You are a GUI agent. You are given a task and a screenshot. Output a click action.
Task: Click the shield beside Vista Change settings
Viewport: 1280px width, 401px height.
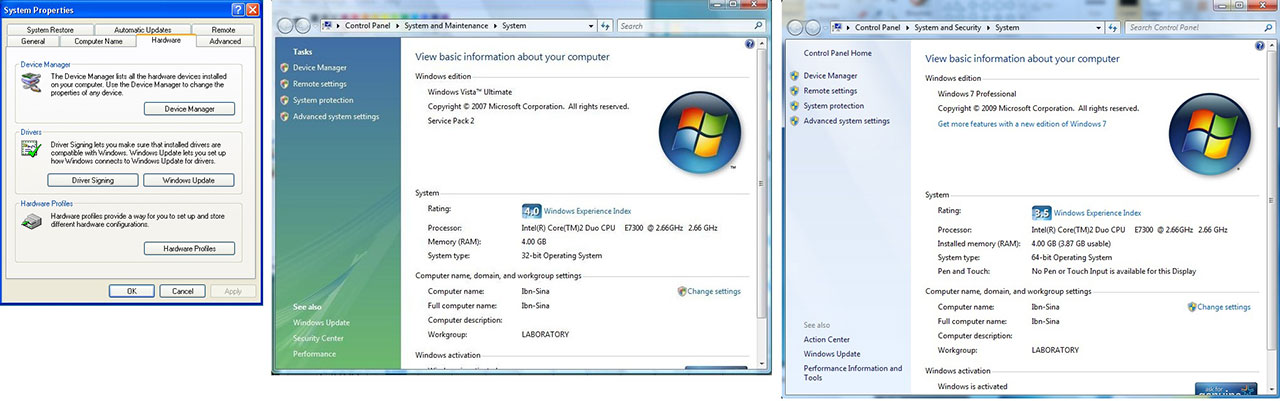pyautogui.click(x=682, y=291)
